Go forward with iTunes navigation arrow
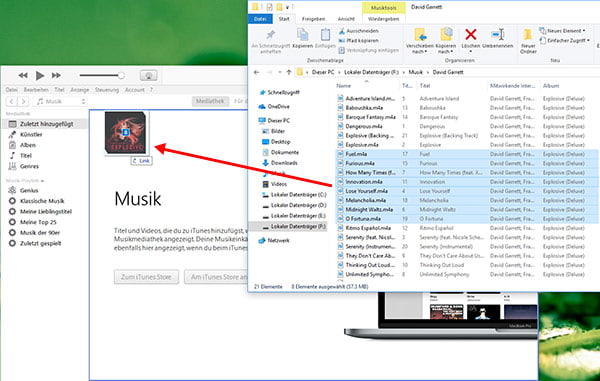 click(23, 101)
